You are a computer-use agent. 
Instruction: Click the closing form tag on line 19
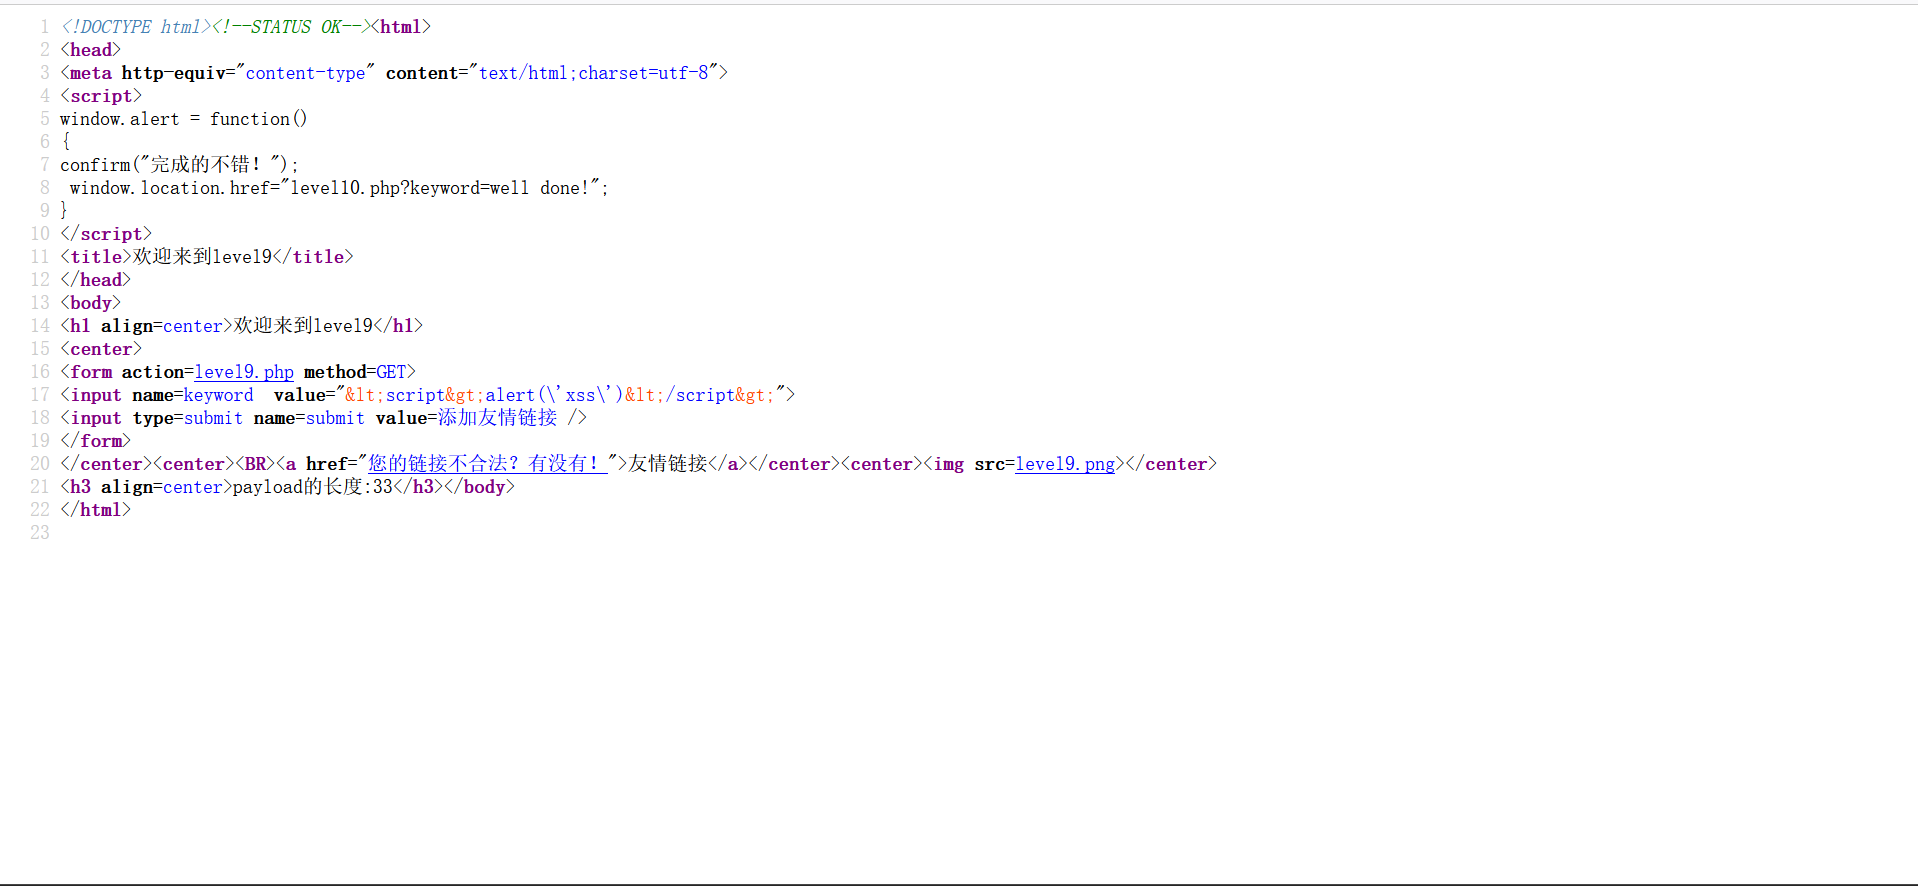pyautogui.click(x=95, y=441)
